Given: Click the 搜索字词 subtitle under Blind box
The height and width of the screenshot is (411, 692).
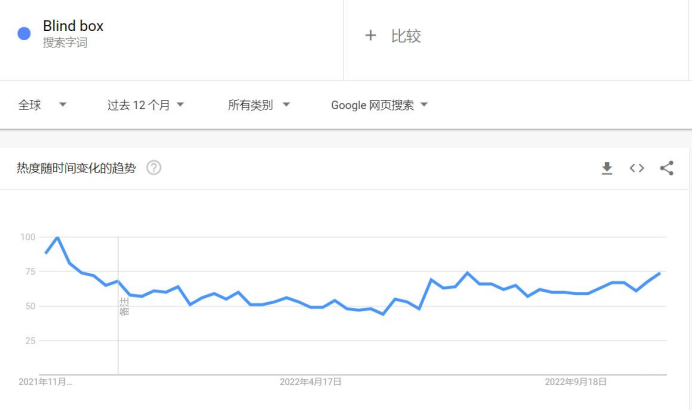Looking at the screenshot, I should (x=65, y=43).
